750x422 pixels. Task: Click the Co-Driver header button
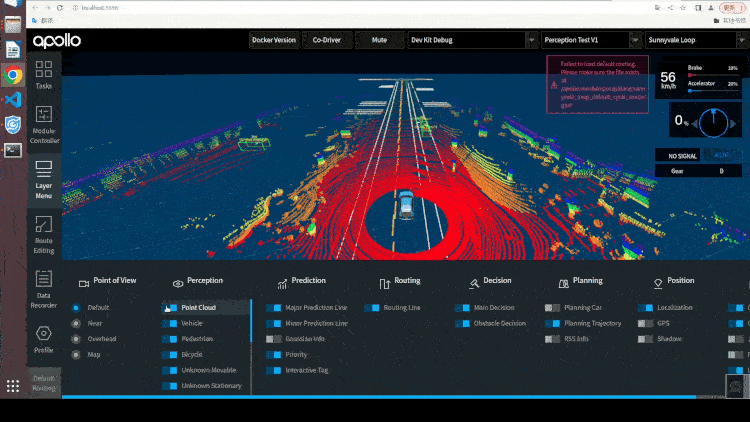pos(327,40)
